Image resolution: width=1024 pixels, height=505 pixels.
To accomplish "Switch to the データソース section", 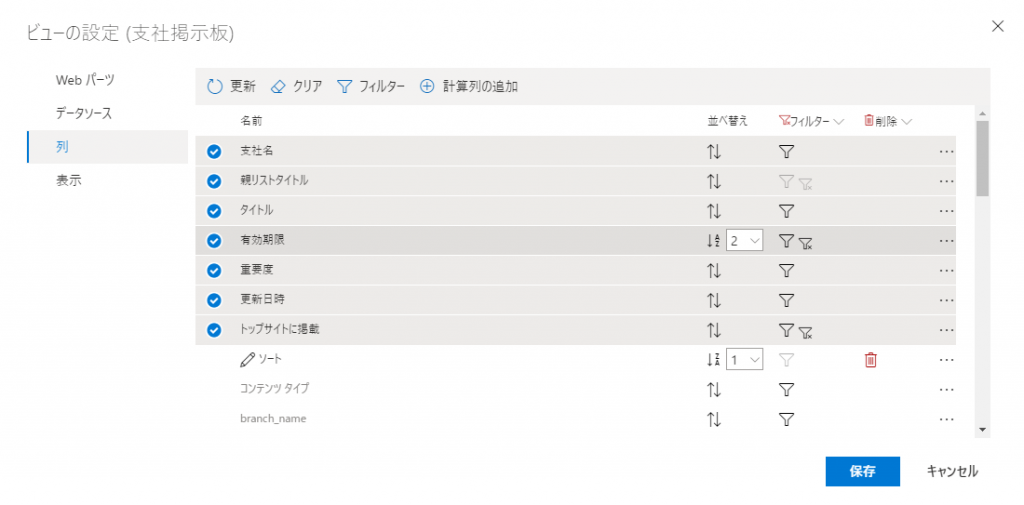I will coord(84,113).
